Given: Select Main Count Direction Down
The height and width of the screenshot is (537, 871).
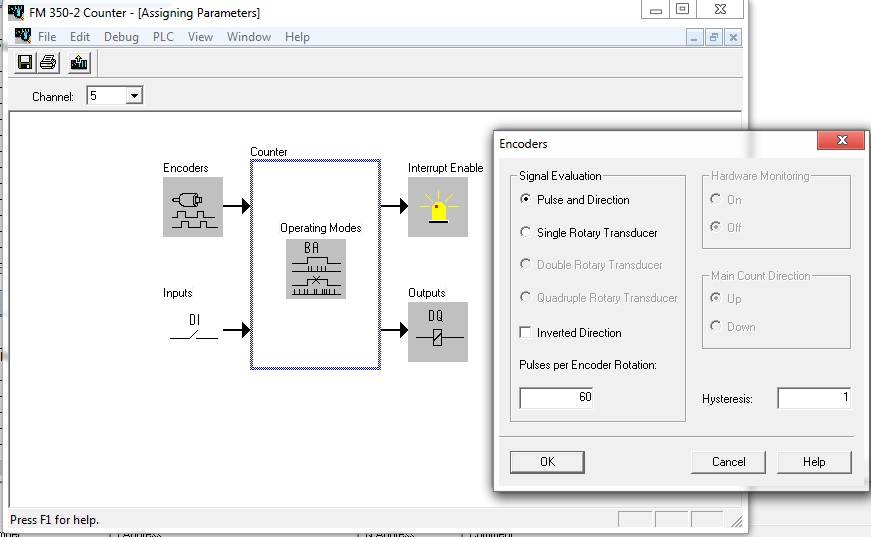Looking at the screenshot, I should [715, 326].
